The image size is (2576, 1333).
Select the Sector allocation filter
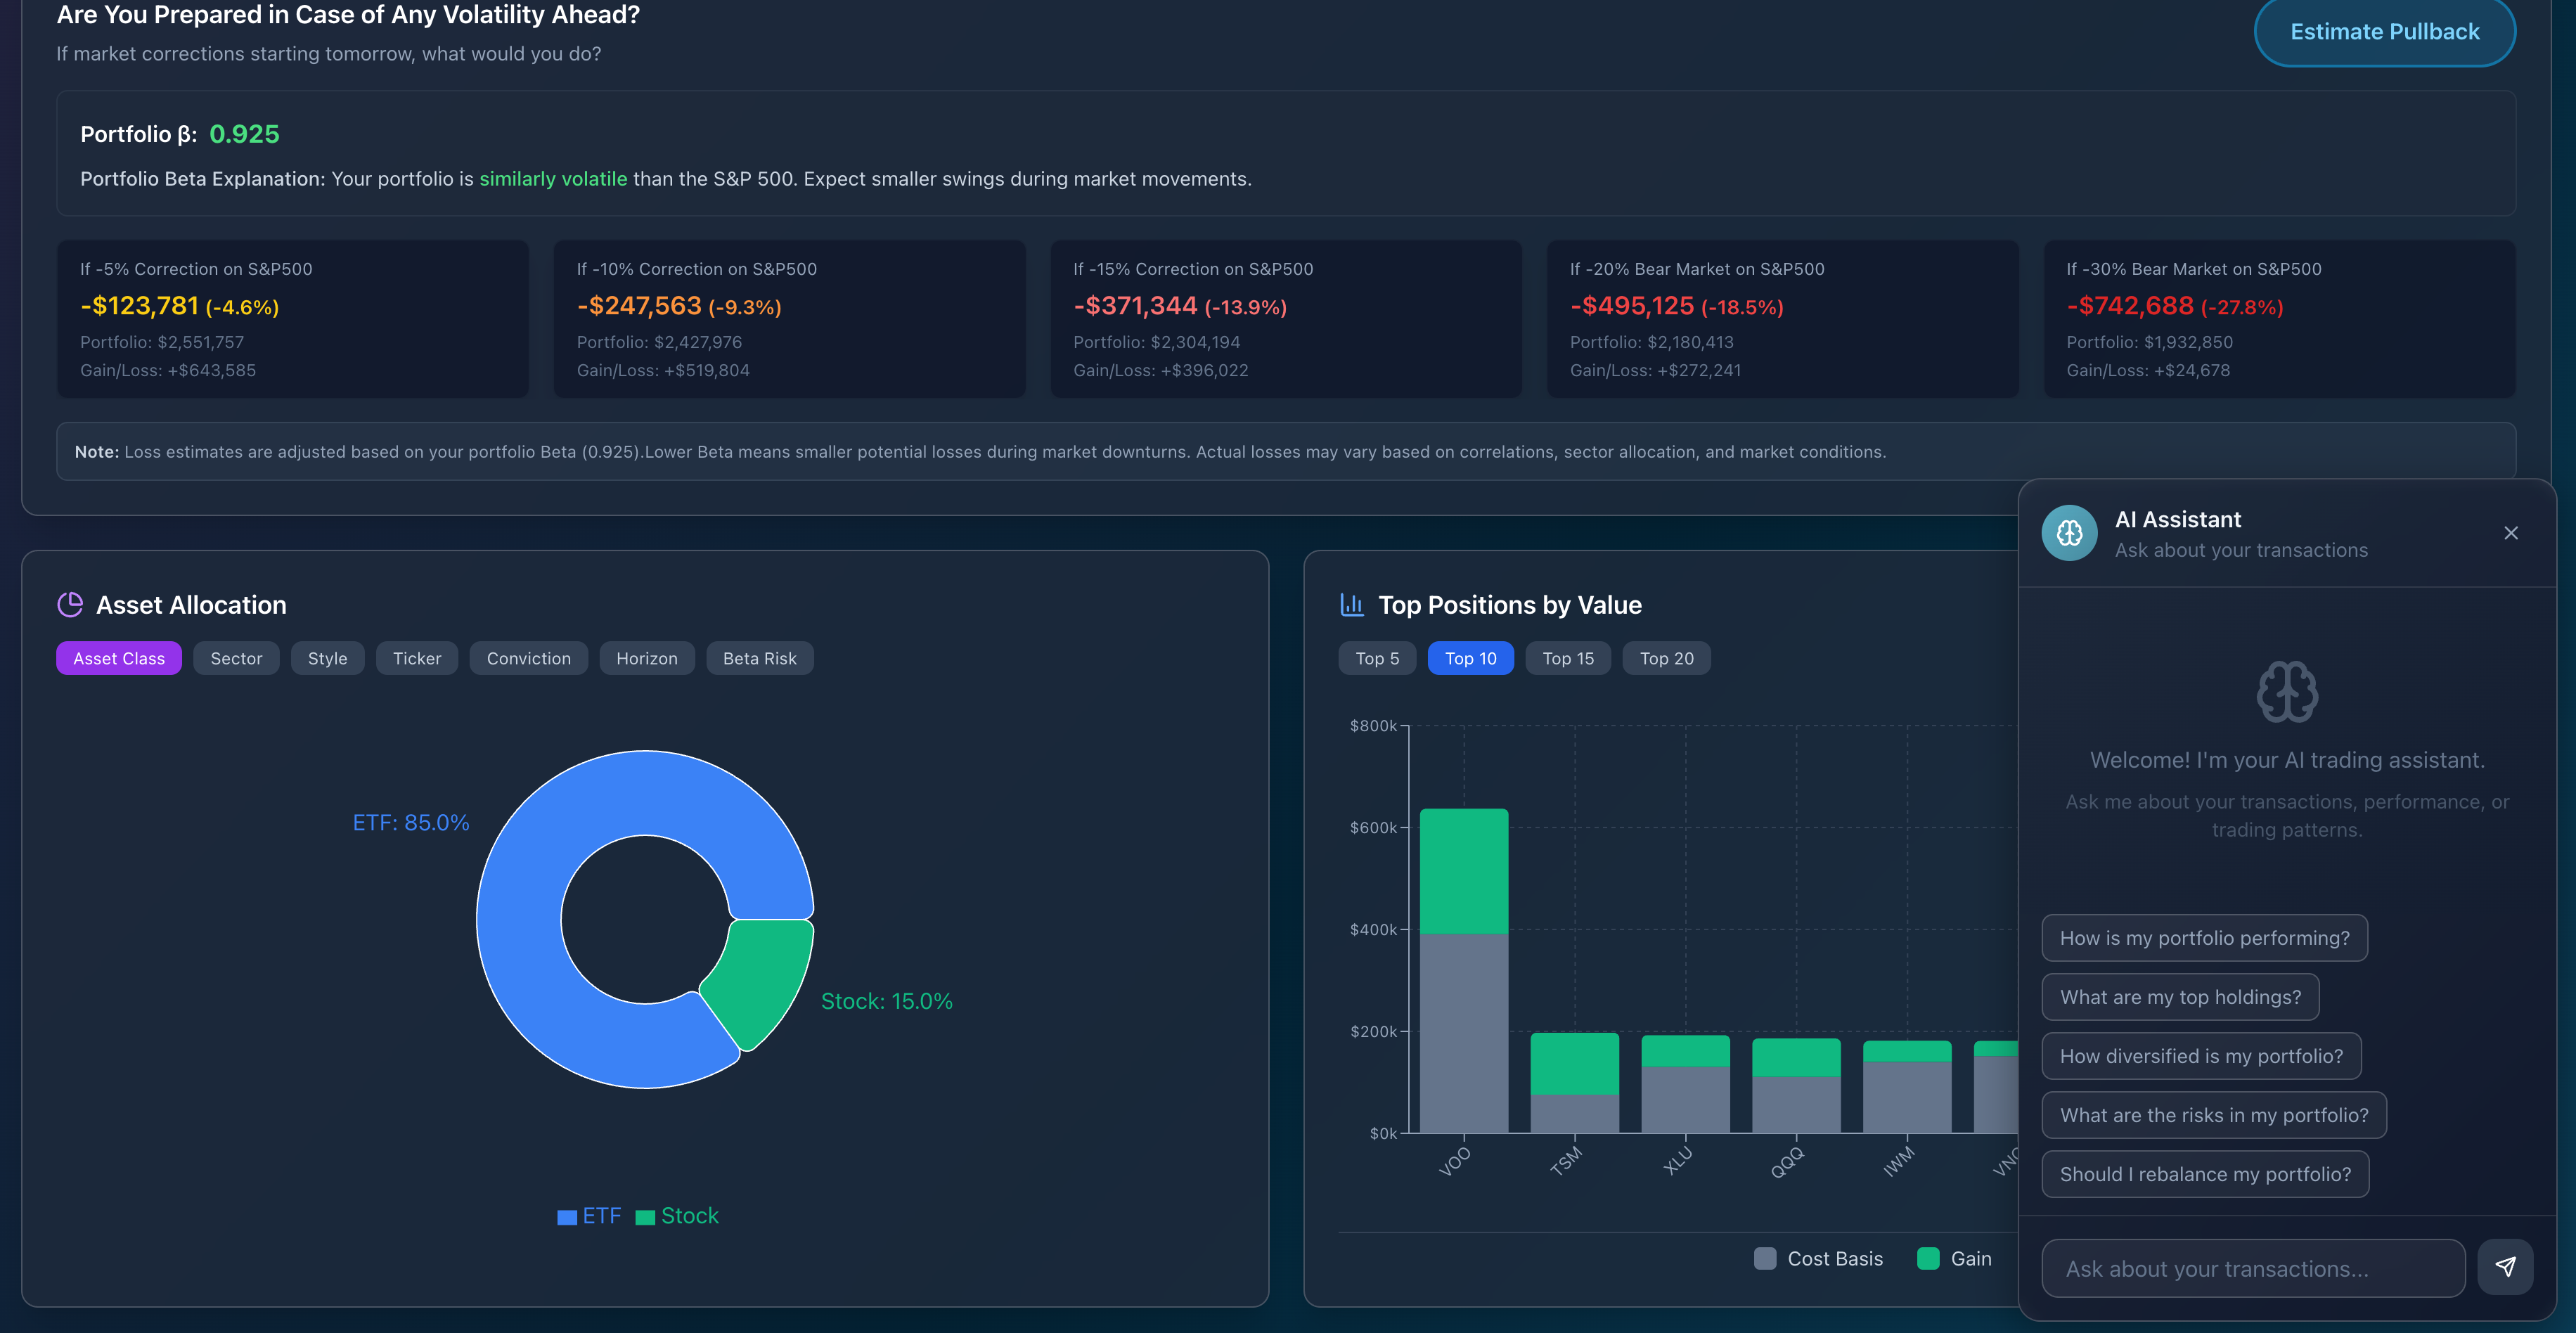[x=235, y=658]
